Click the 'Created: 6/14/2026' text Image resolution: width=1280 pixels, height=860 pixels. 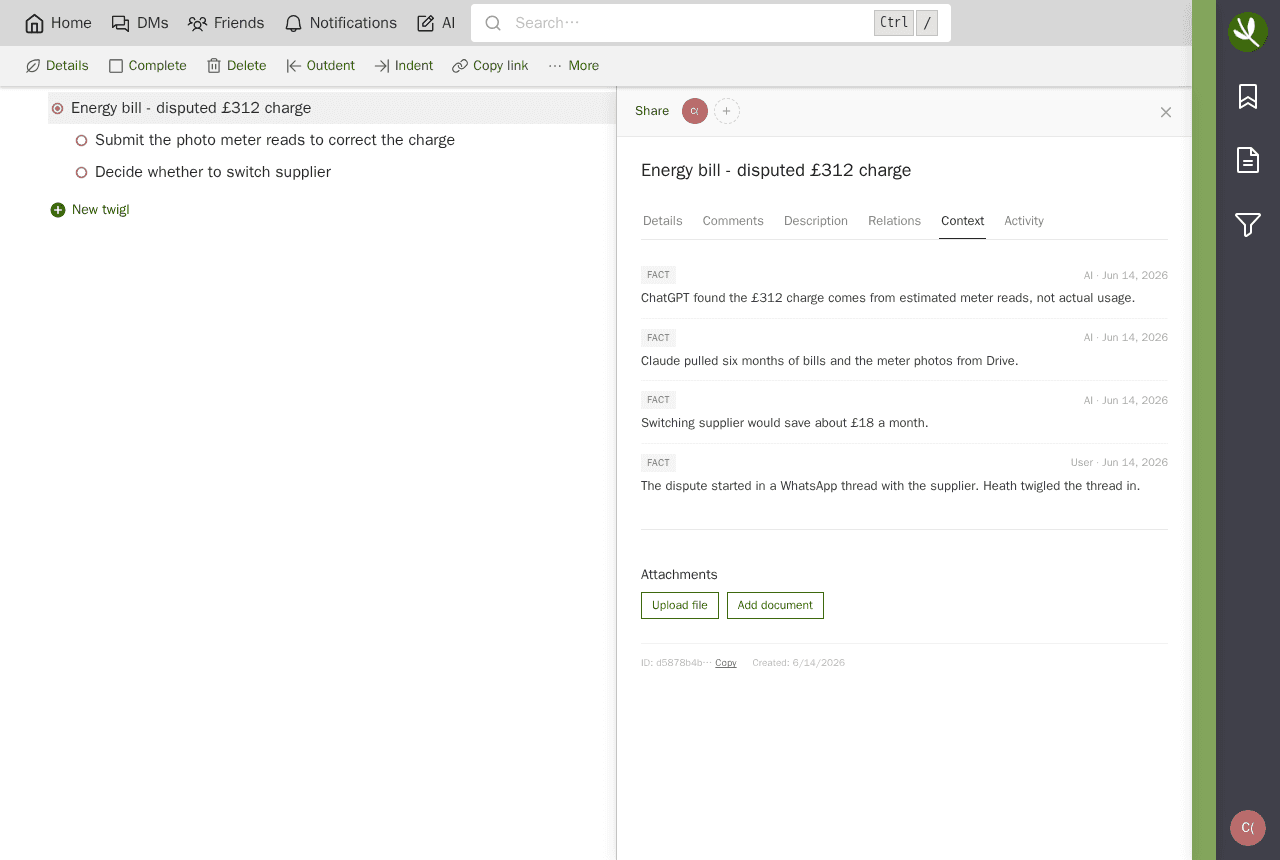coord(798,663)
